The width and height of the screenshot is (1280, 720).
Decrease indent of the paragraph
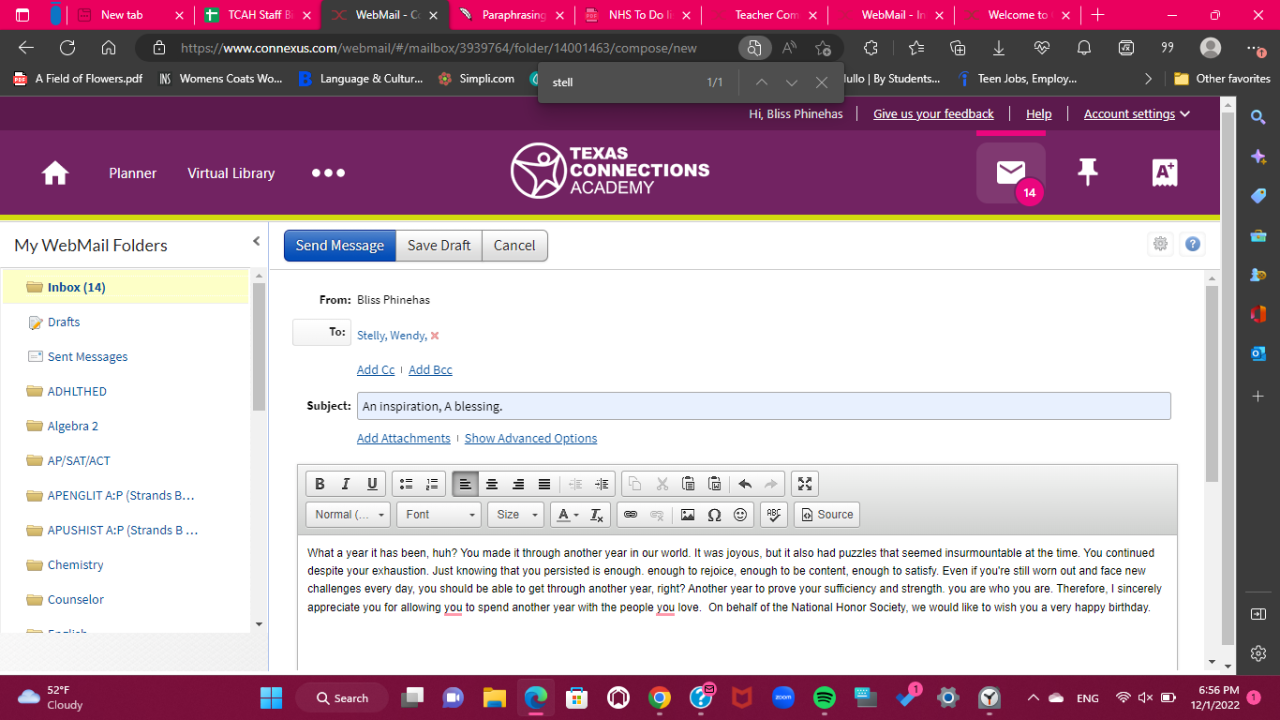[576, 484]
